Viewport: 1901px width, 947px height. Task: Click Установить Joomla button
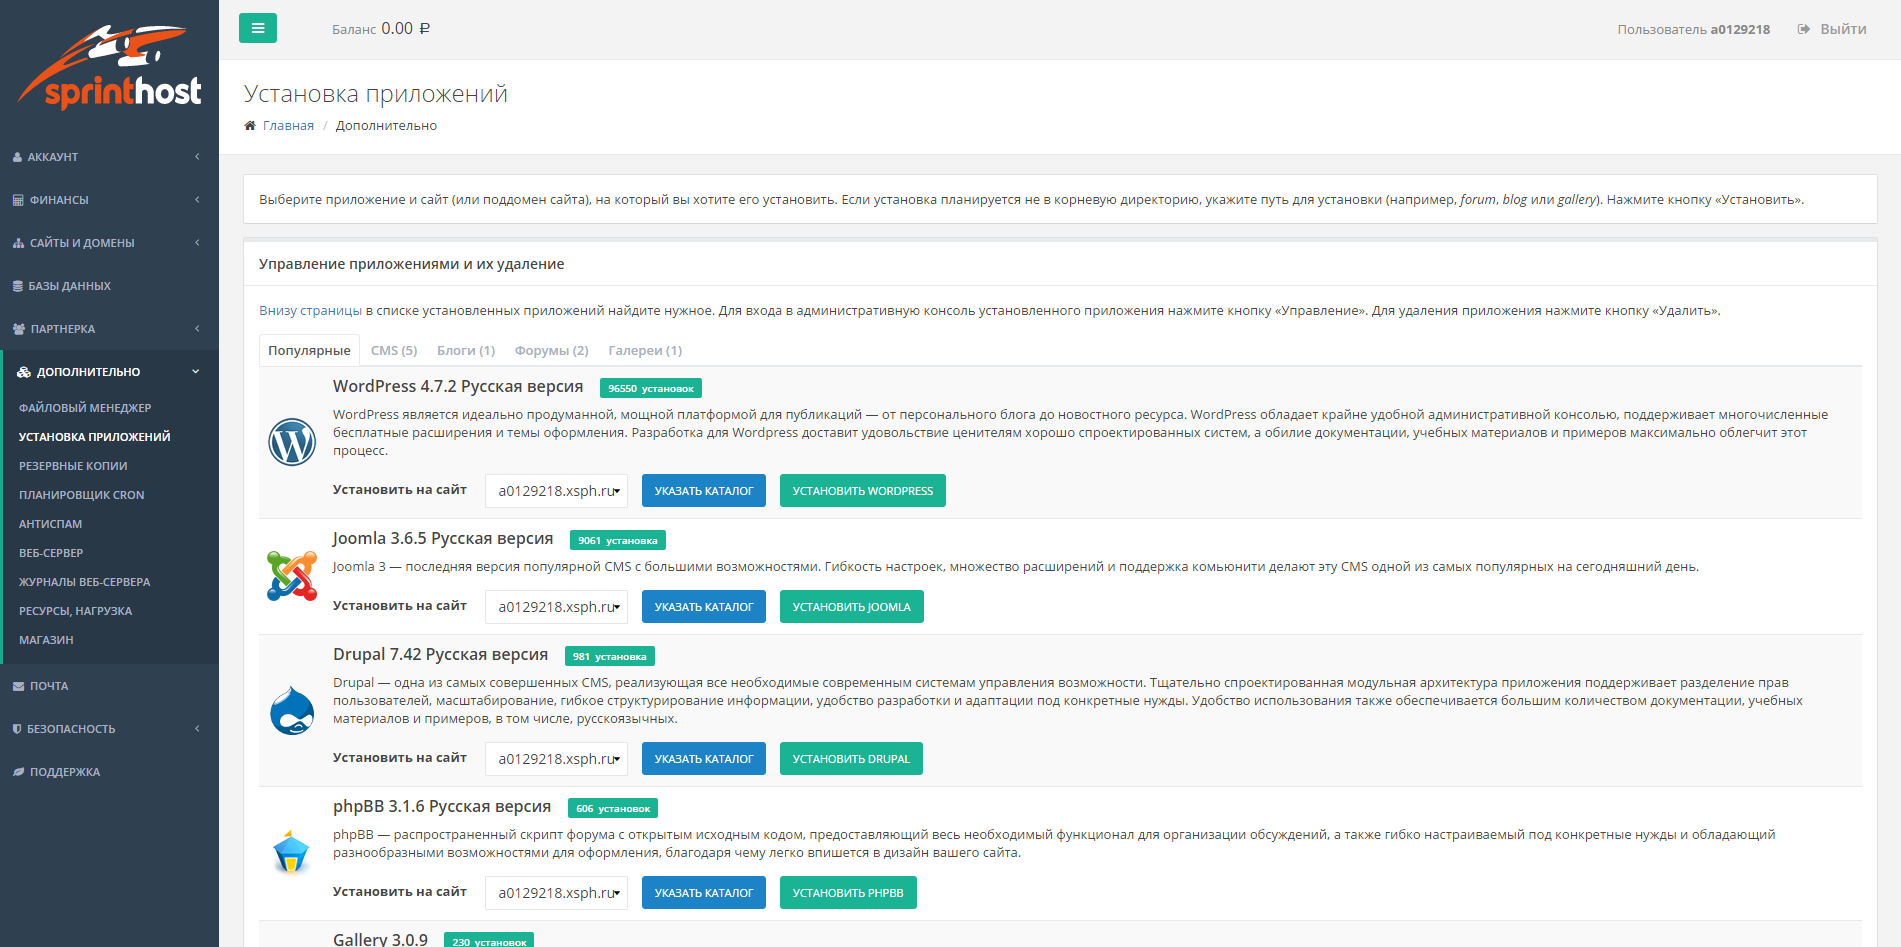[x=852, y=607]
